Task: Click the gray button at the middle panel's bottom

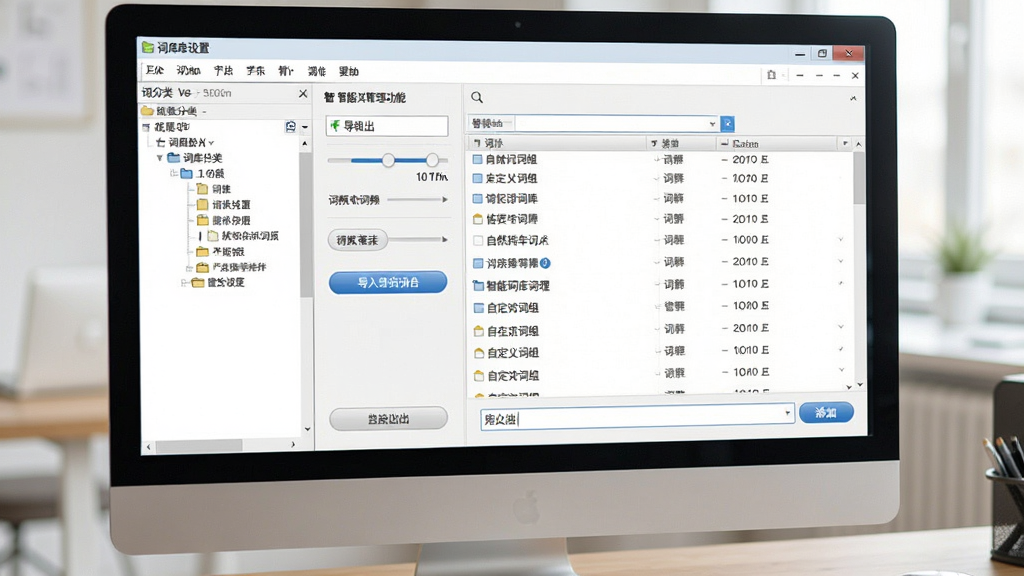Action: [x=389, y=419]
